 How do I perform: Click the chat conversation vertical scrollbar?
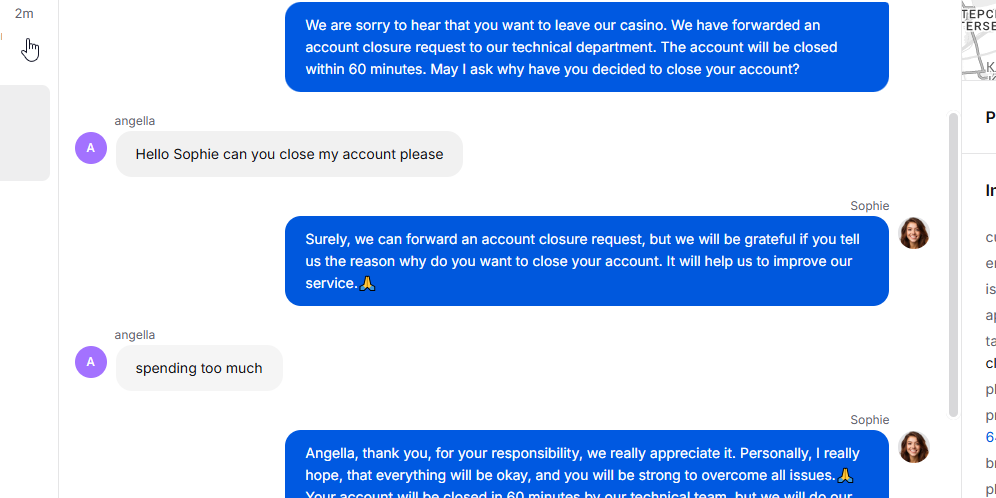coord(953,265)
